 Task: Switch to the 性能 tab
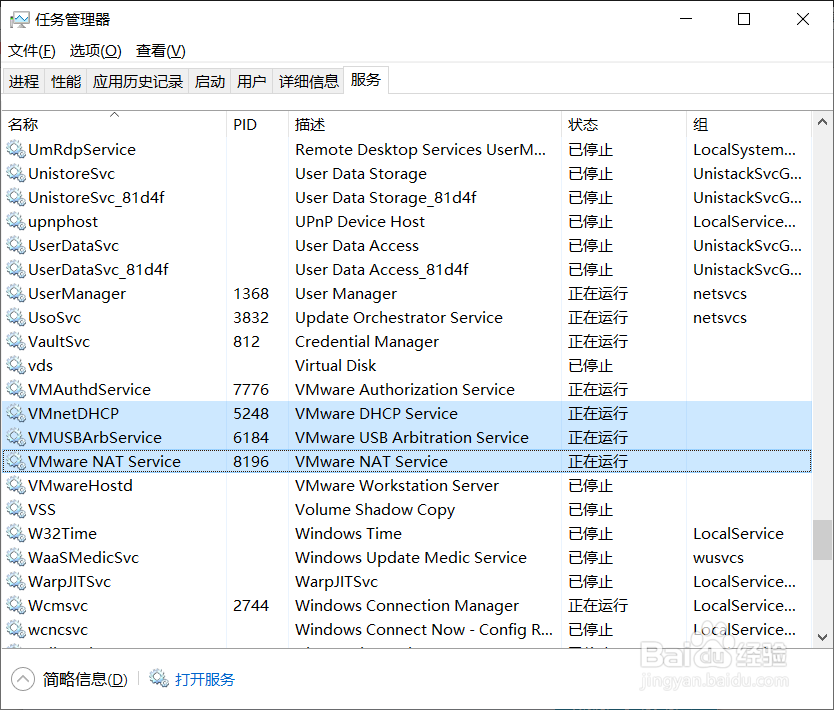66,82
